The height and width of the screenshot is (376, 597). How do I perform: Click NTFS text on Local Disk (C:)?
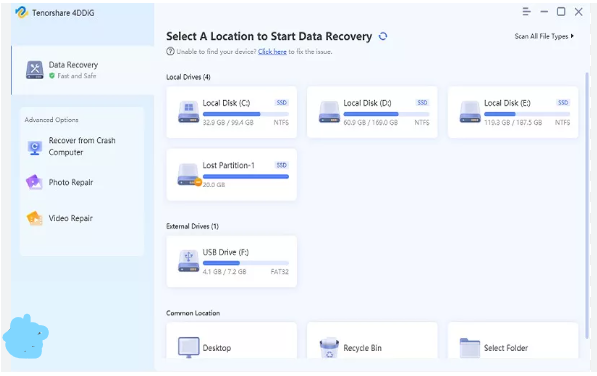281,123
